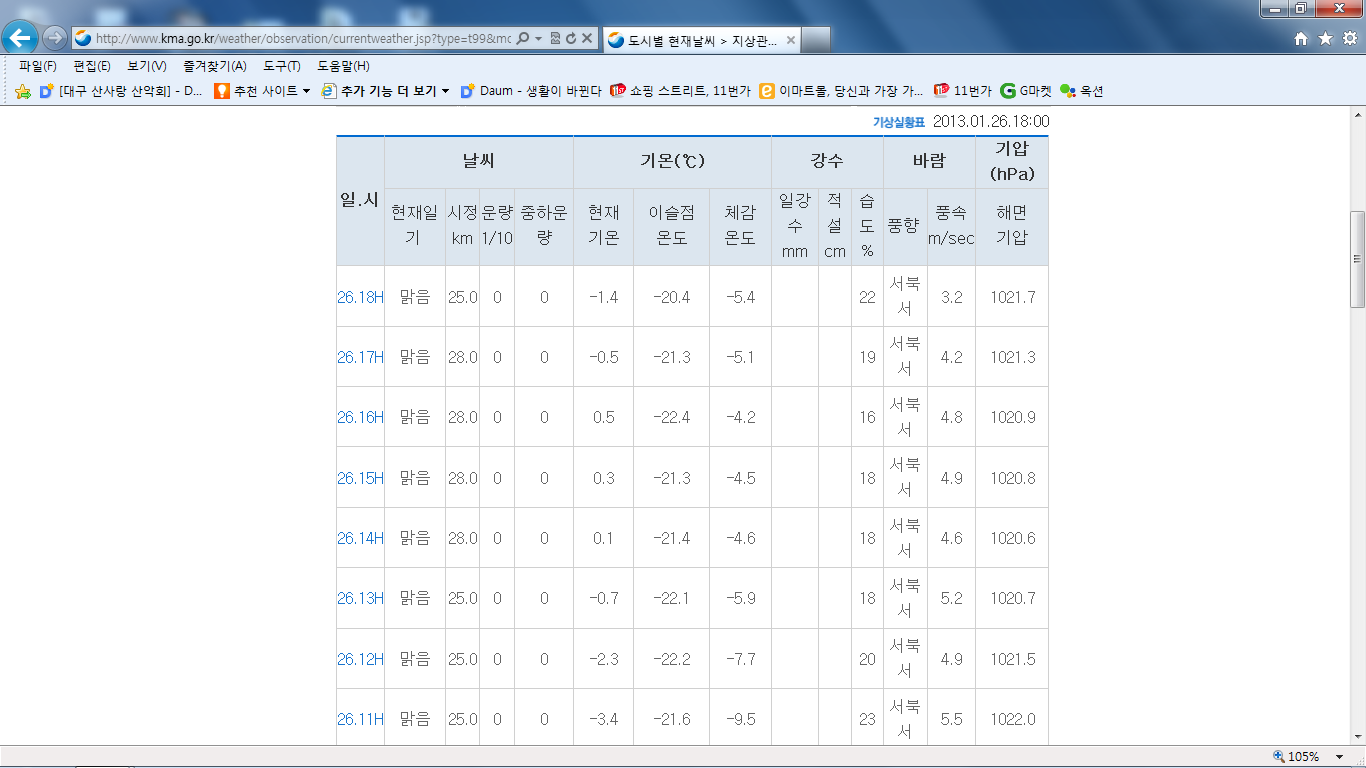Click the 1022.0 pressure cell
Image resolution: width=1366 pixels, height=768 pixels.
pyautogui.click(x=1012, y=719)
